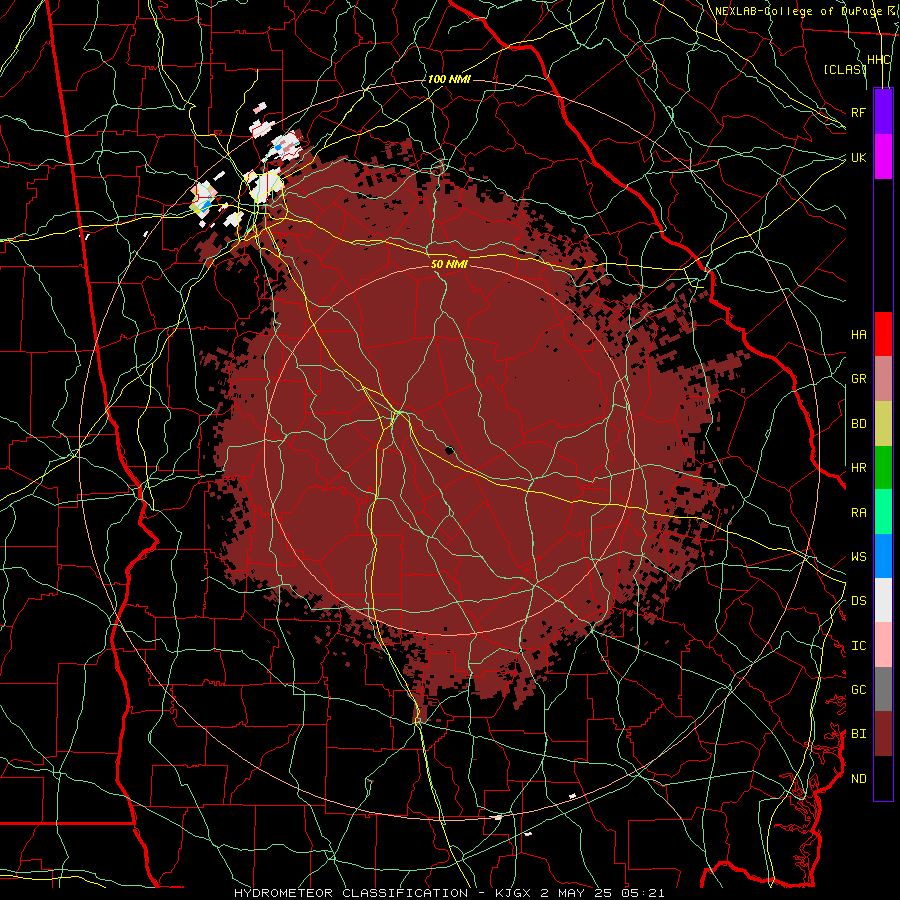Viewport: 900px width, 900px height.
Task: Click the 'NEXLAB-College of DuPage' credit text
Action: point(798,11)
